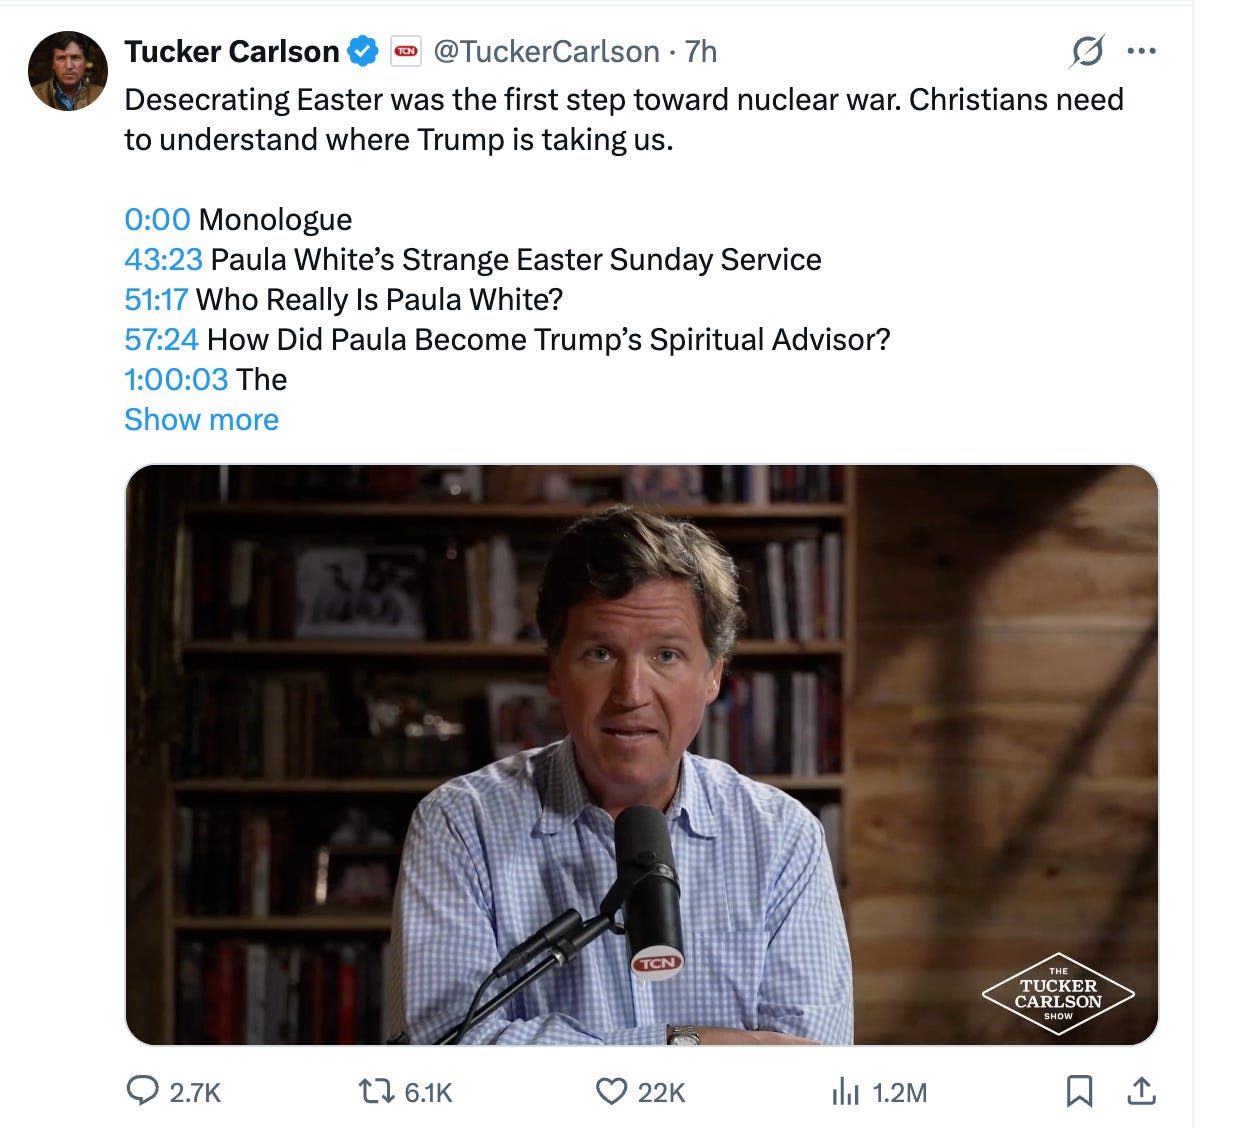This screenshot has width=1250, height=1128.
Task: Expand the post with Show more
Action: point(201,419)
